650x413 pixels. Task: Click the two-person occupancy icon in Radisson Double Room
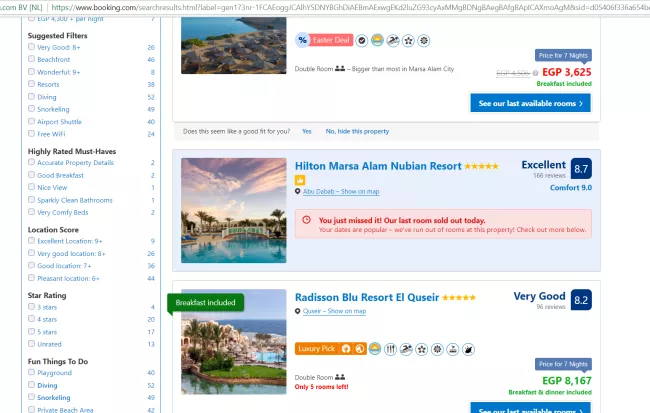[x=340, y=377]
